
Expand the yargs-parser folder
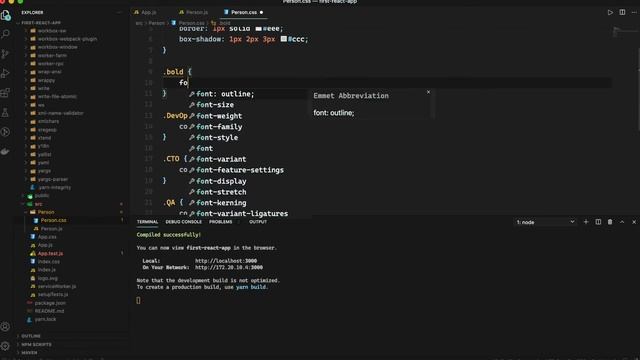point(53,179)
